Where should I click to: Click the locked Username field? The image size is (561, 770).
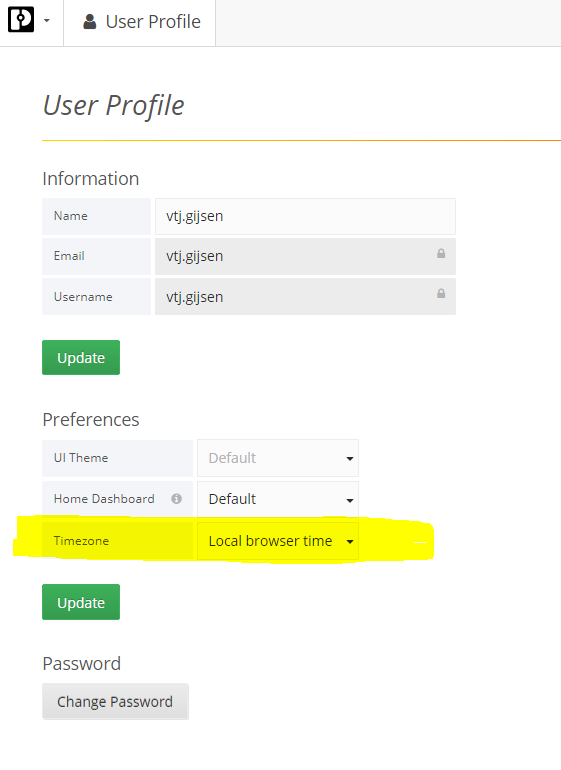click(x=305, y=297)
